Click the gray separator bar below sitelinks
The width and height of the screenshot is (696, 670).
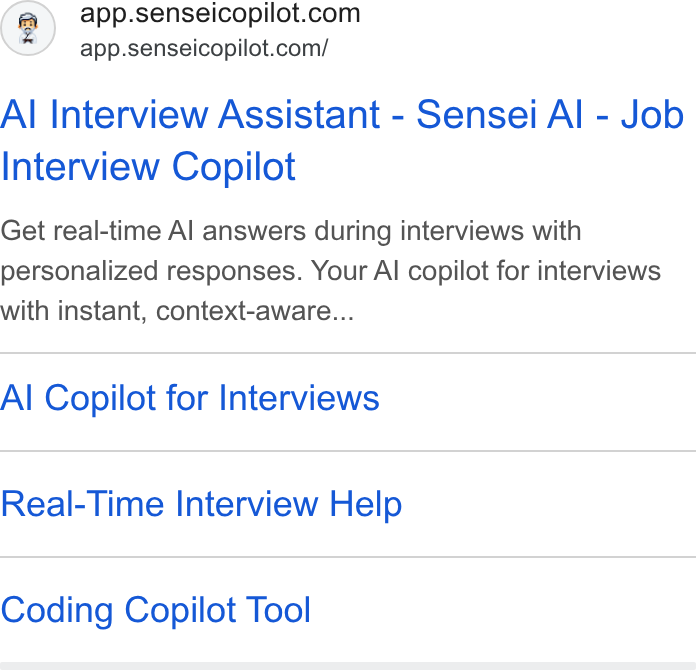point(348,666)
